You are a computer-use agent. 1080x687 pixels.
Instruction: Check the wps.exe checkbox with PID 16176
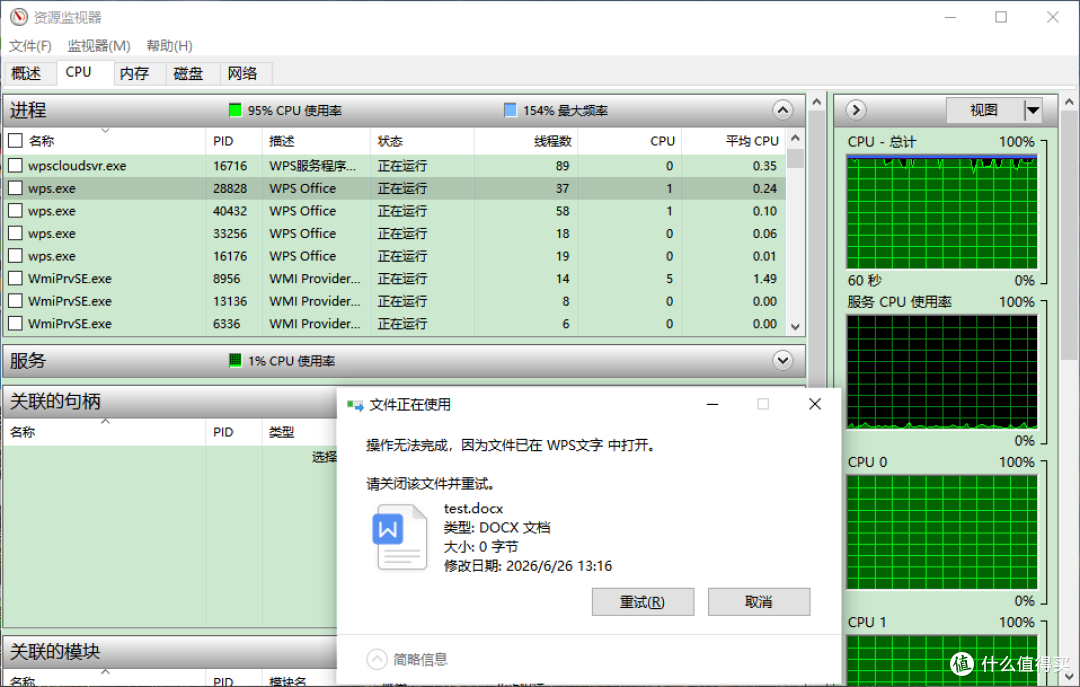(15, 256)
